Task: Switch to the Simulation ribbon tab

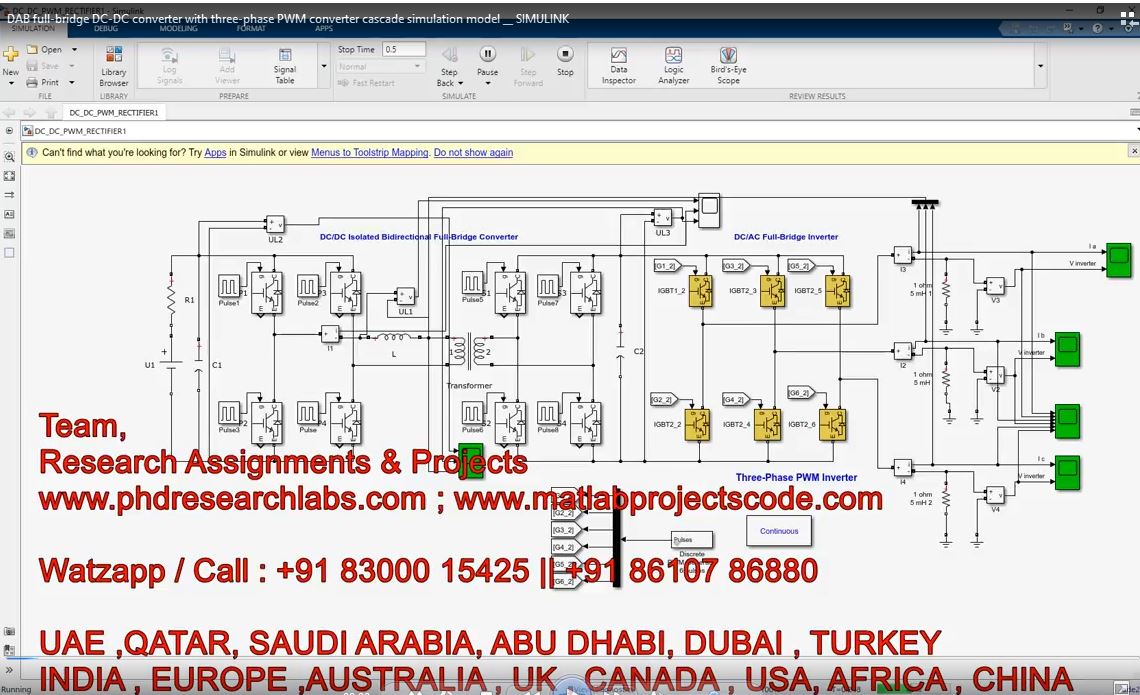Action: (33, 28)
